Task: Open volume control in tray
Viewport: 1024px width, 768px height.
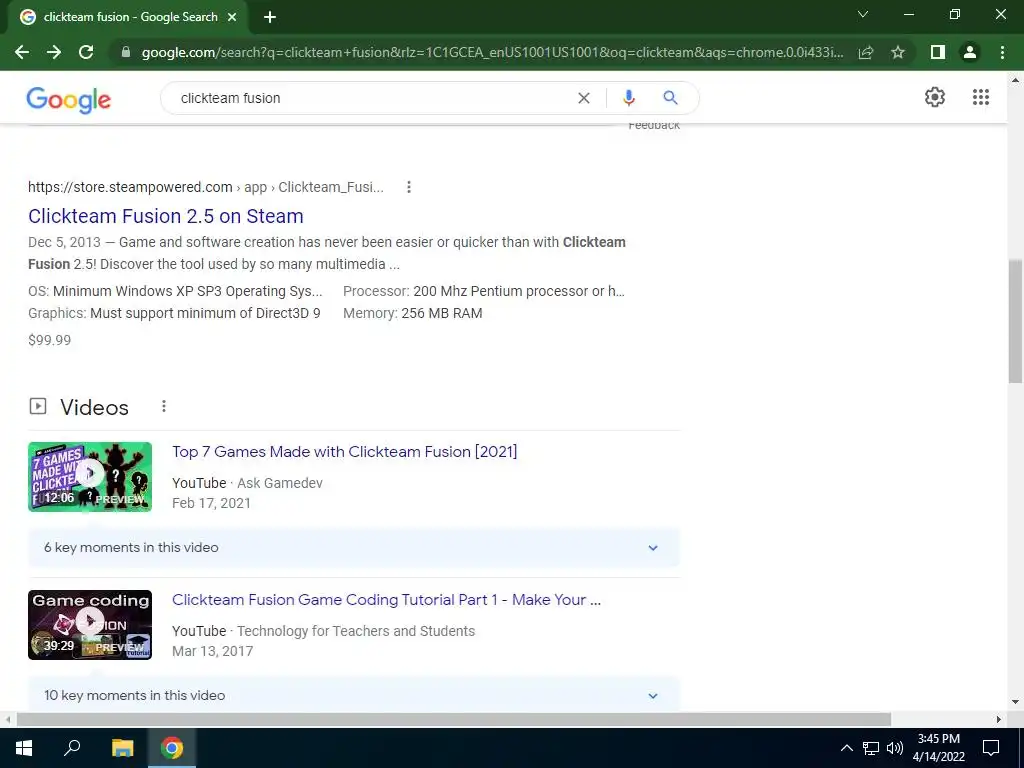Action: pyautogui.click(x=895, y=748)
